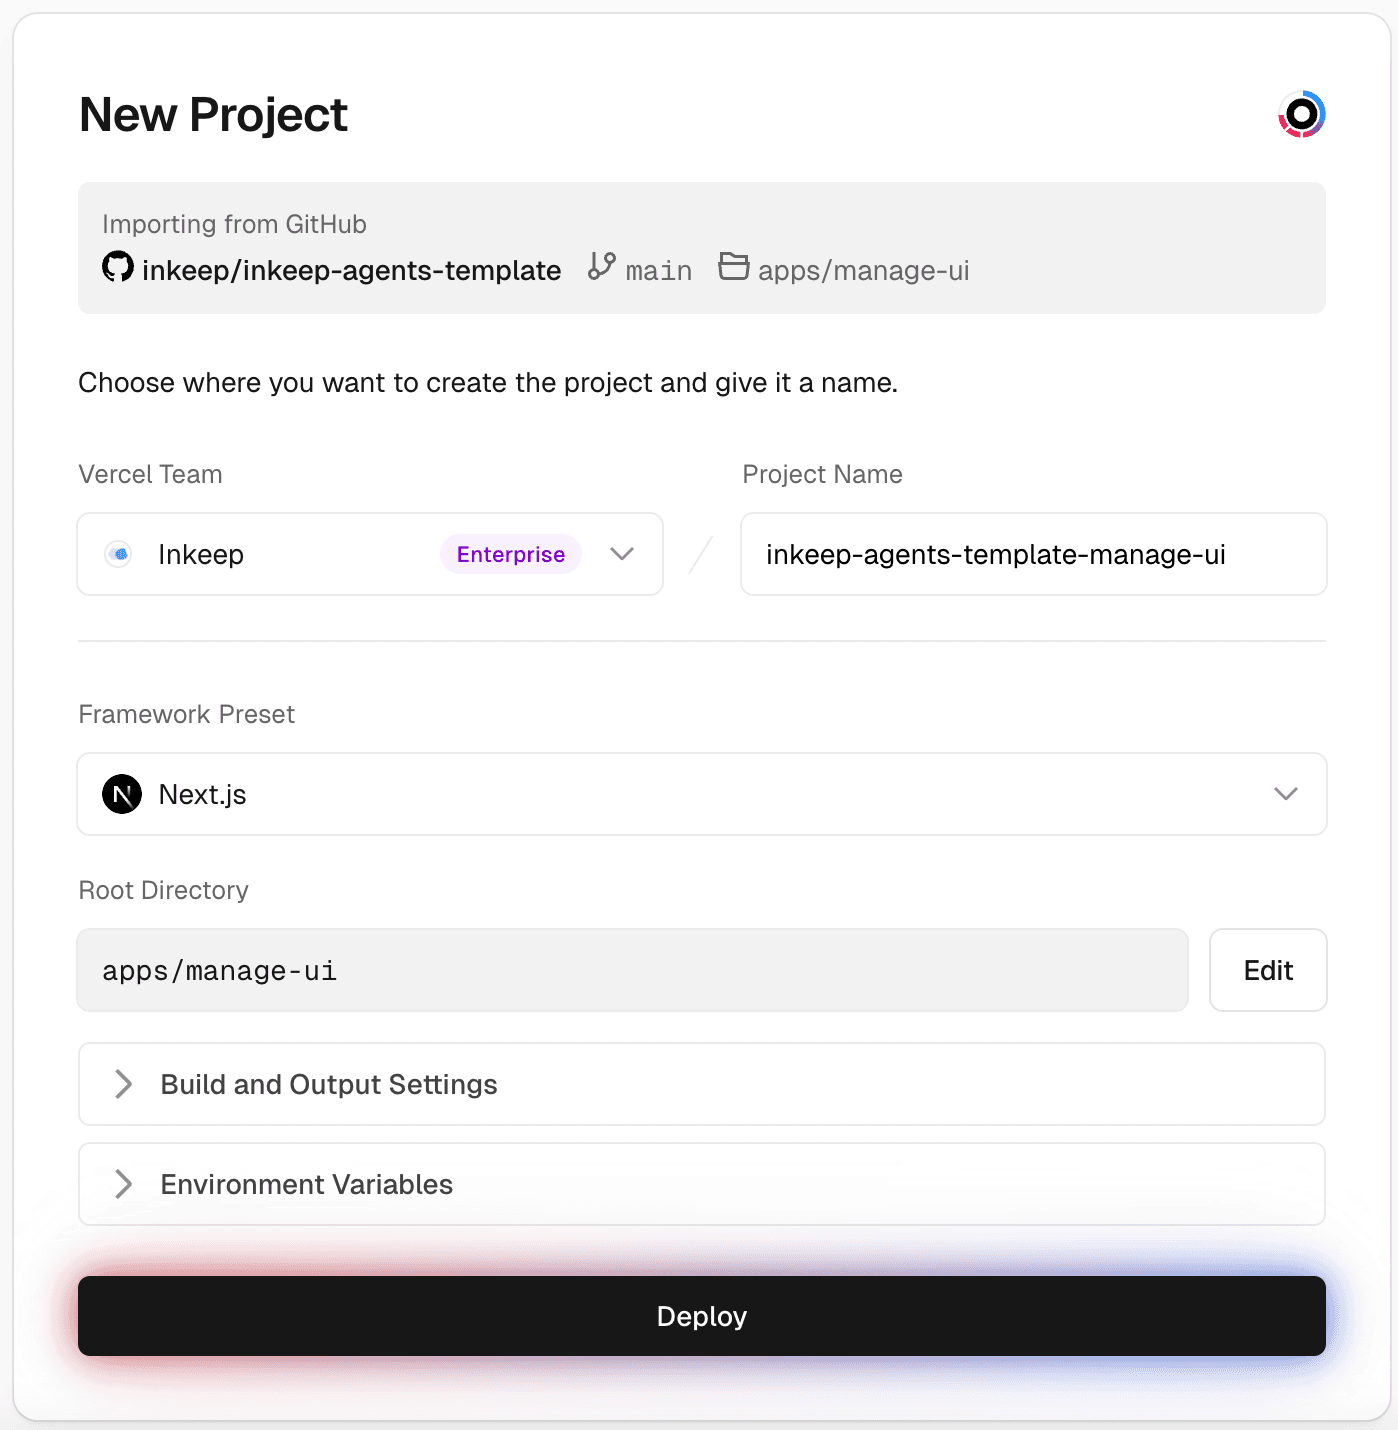1398x1430 pixels.
Task: Click the Project Name input field
Action: point(1034,554)
